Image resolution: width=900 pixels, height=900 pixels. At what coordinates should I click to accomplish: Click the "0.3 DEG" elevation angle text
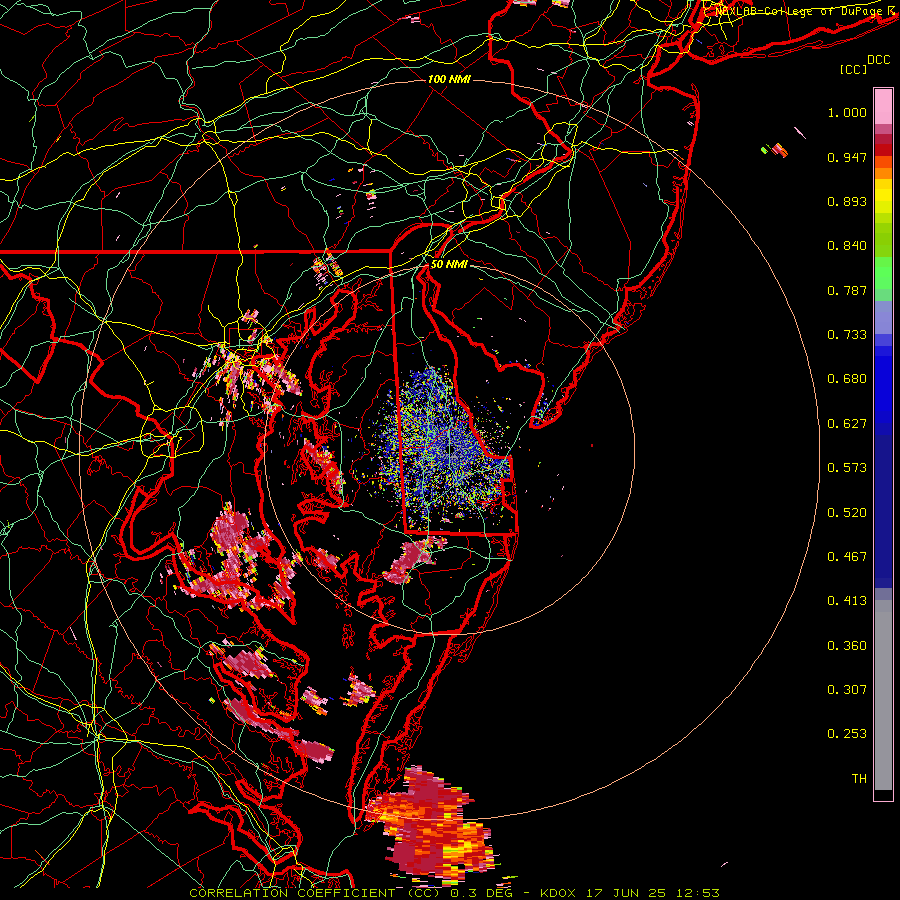[x=481, y=893]
